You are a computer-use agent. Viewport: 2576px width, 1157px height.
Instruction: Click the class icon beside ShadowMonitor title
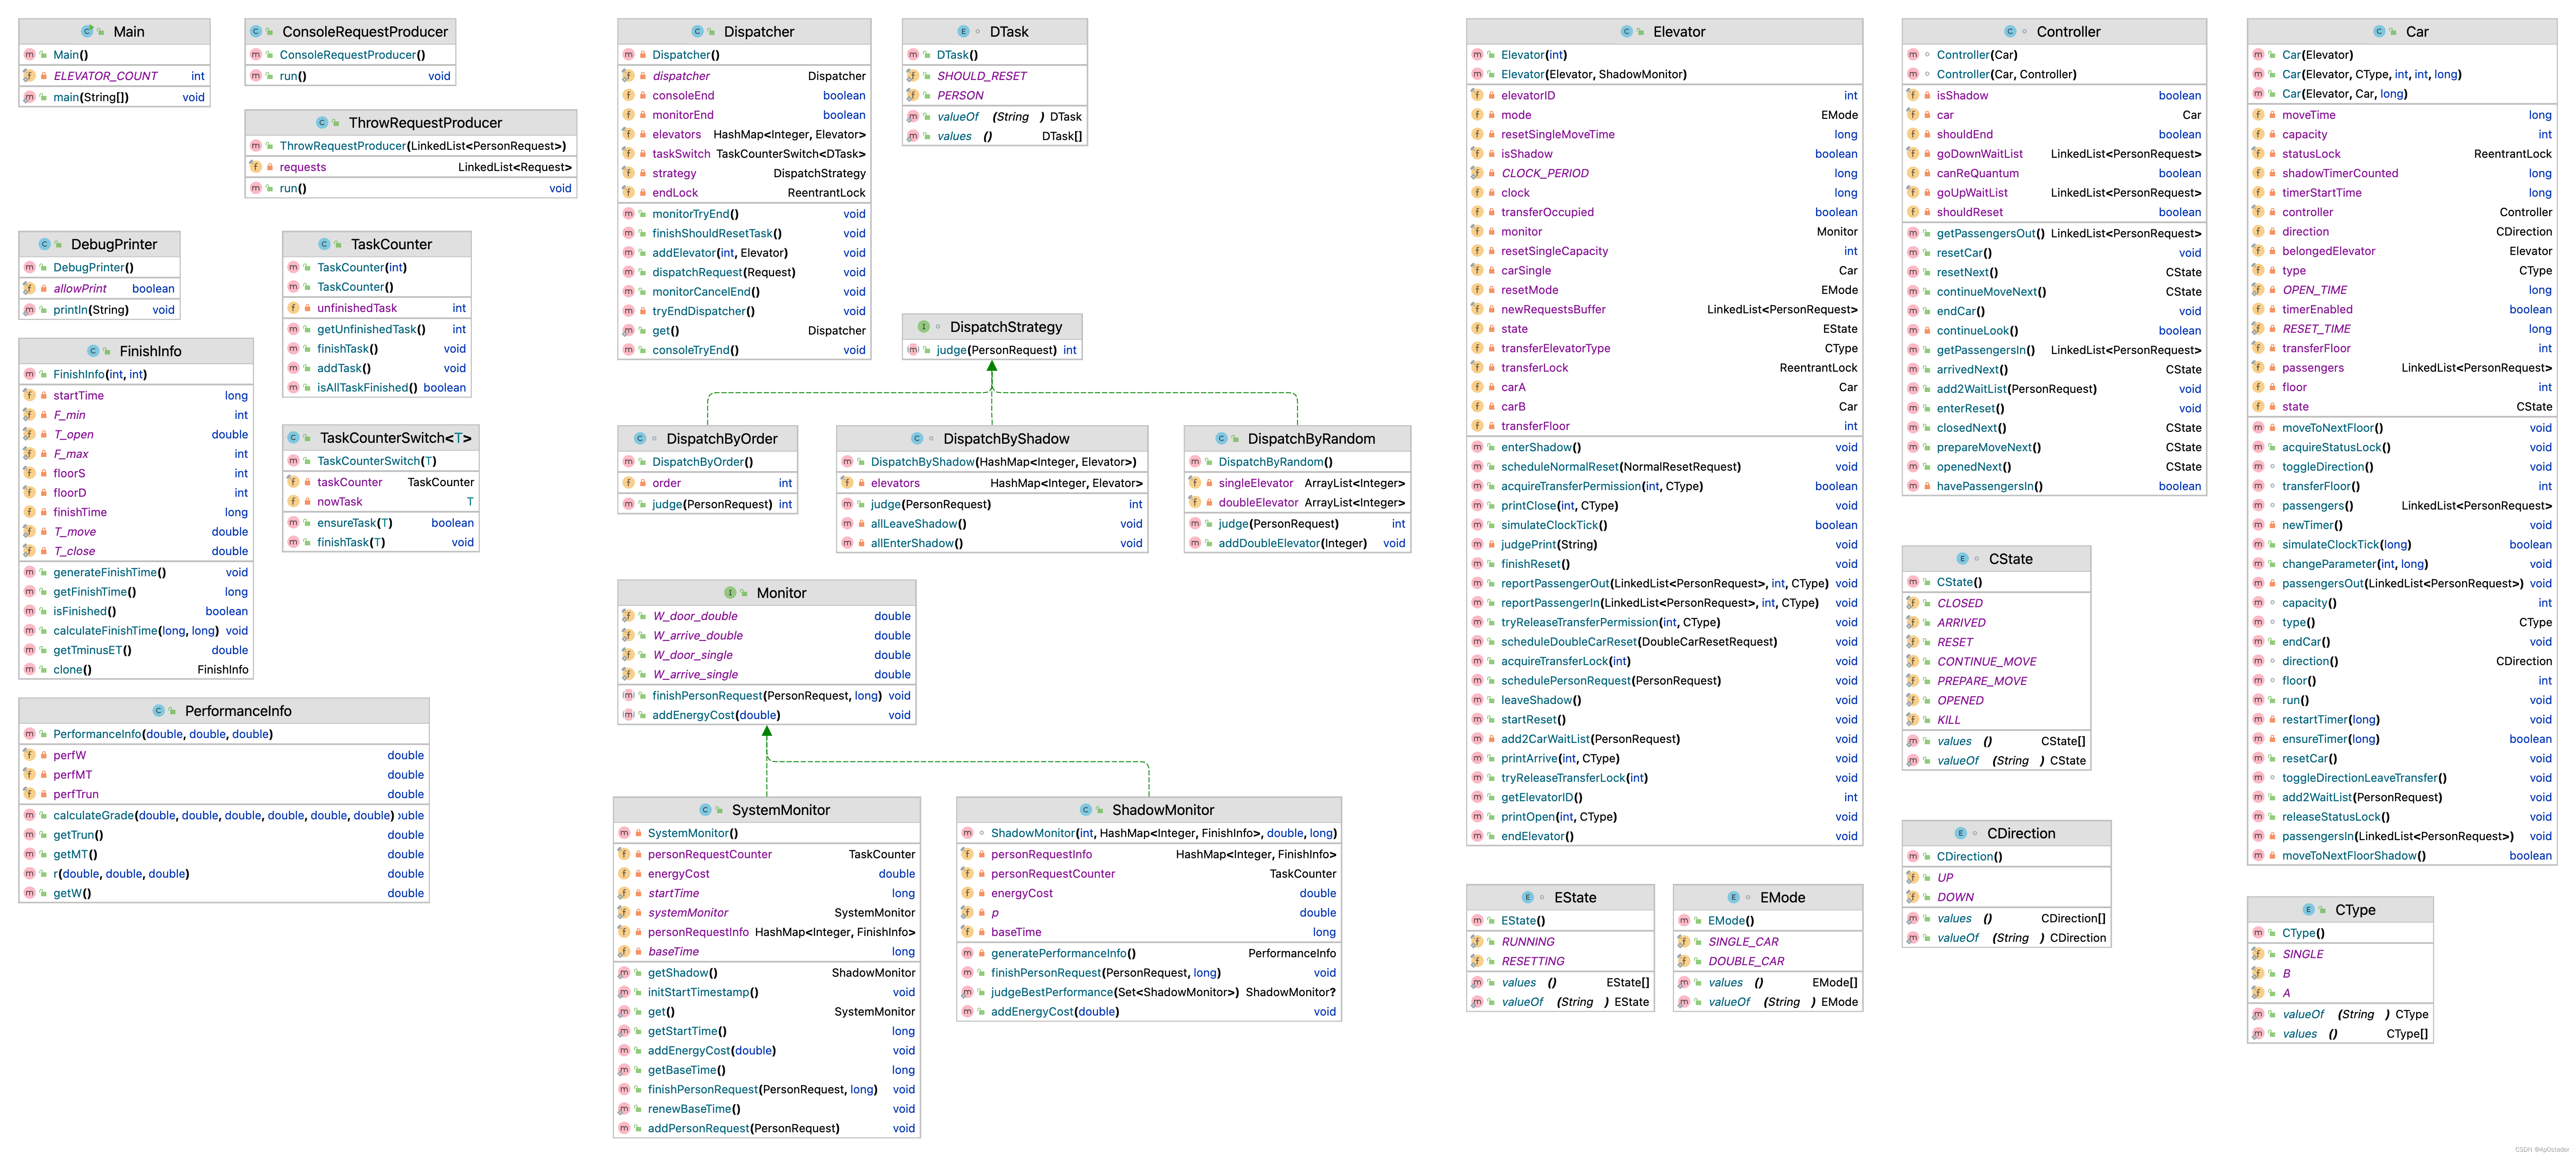point(1086,809)
